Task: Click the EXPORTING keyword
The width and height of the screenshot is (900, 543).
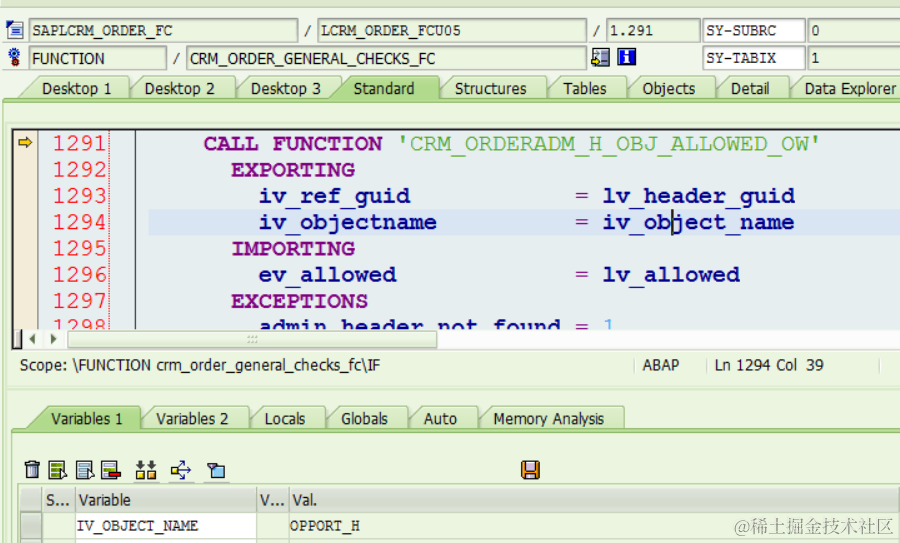Action: 293,170
